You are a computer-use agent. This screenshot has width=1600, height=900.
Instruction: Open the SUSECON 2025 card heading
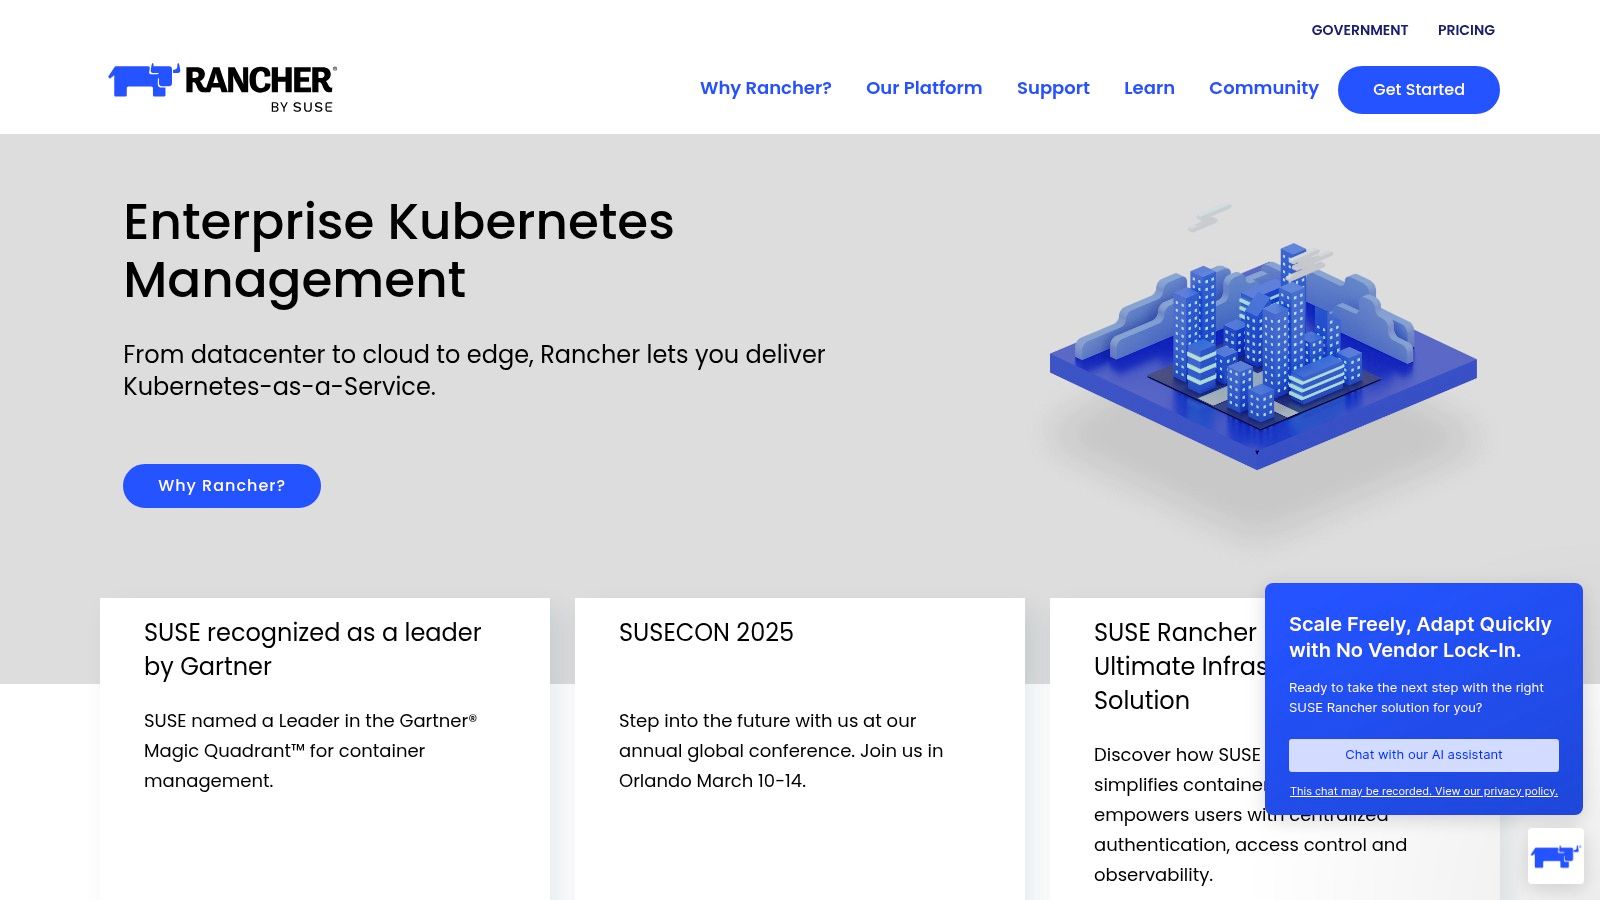706,632
